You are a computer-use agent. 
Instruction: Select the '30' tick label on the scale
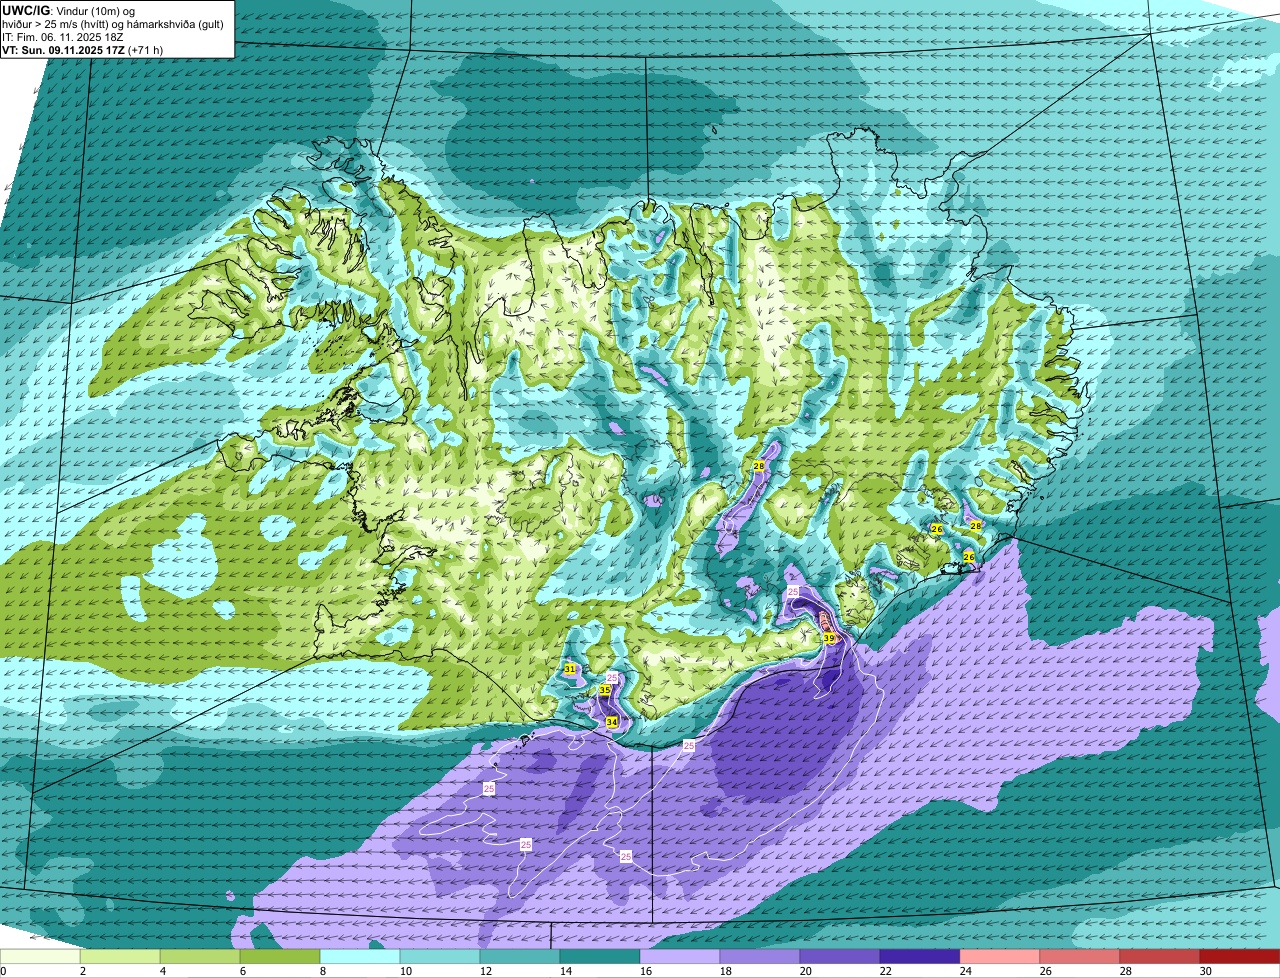point(1205,971)
